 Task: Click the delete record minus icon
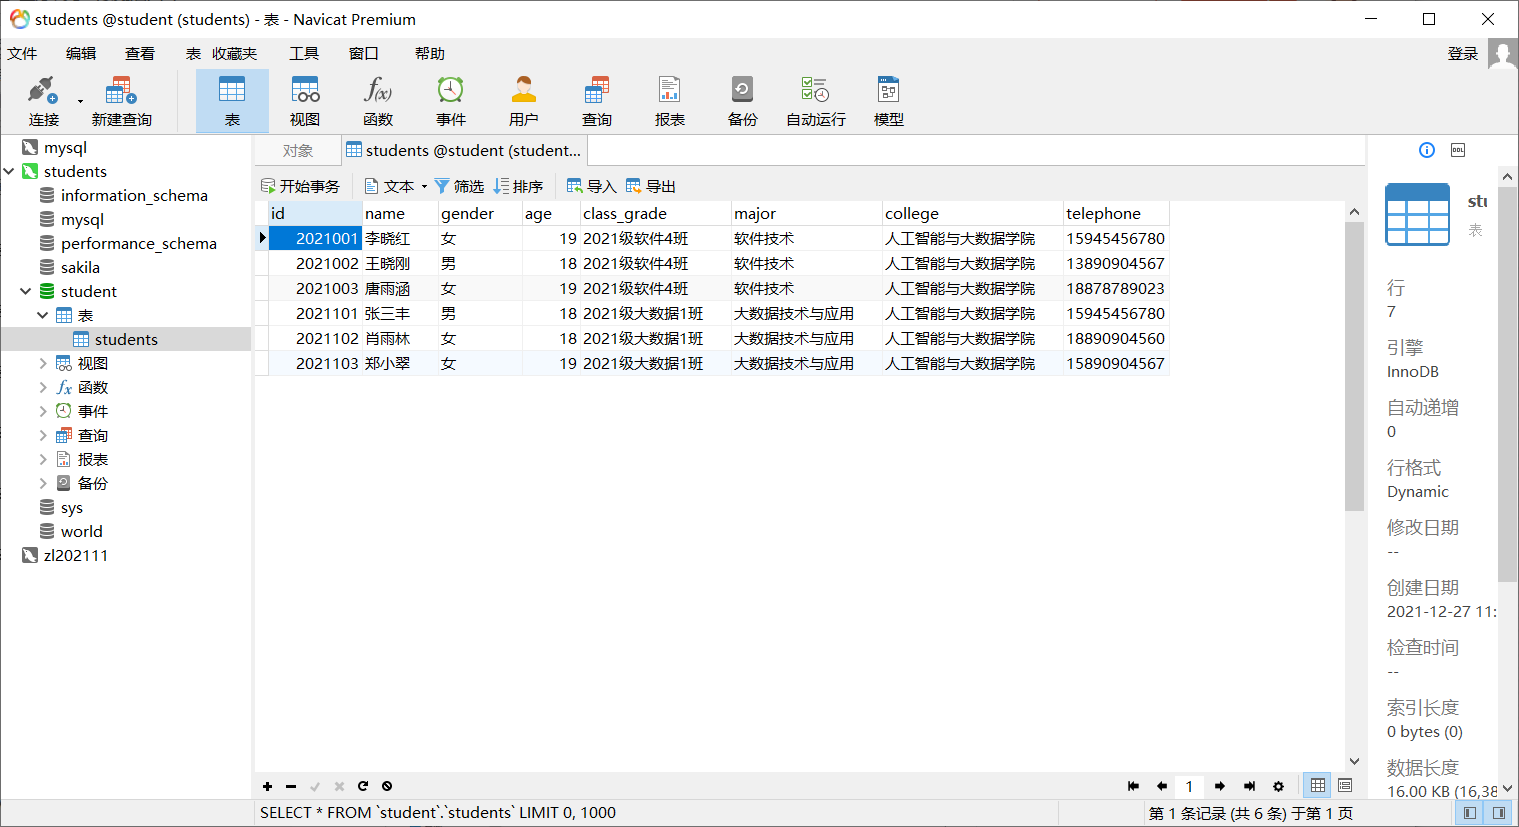click(291, 786)
